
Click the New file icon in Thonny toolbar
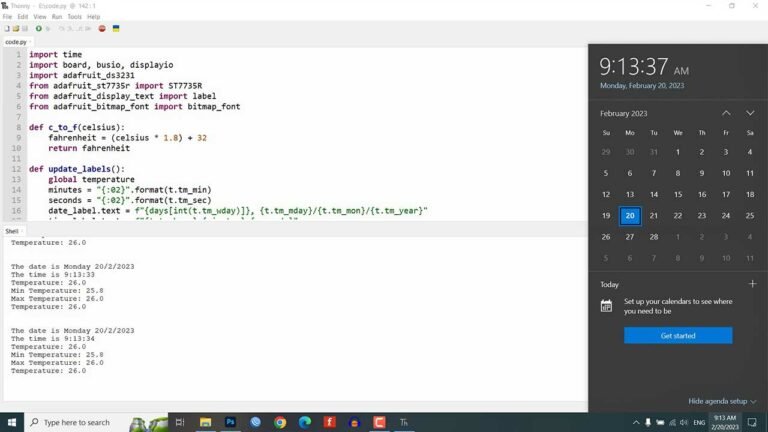click(x=6, y=28)
